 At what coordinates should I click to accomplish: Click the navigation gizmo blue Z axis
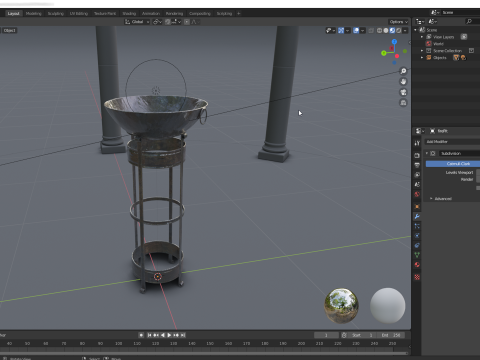click(x=394, y=42)
